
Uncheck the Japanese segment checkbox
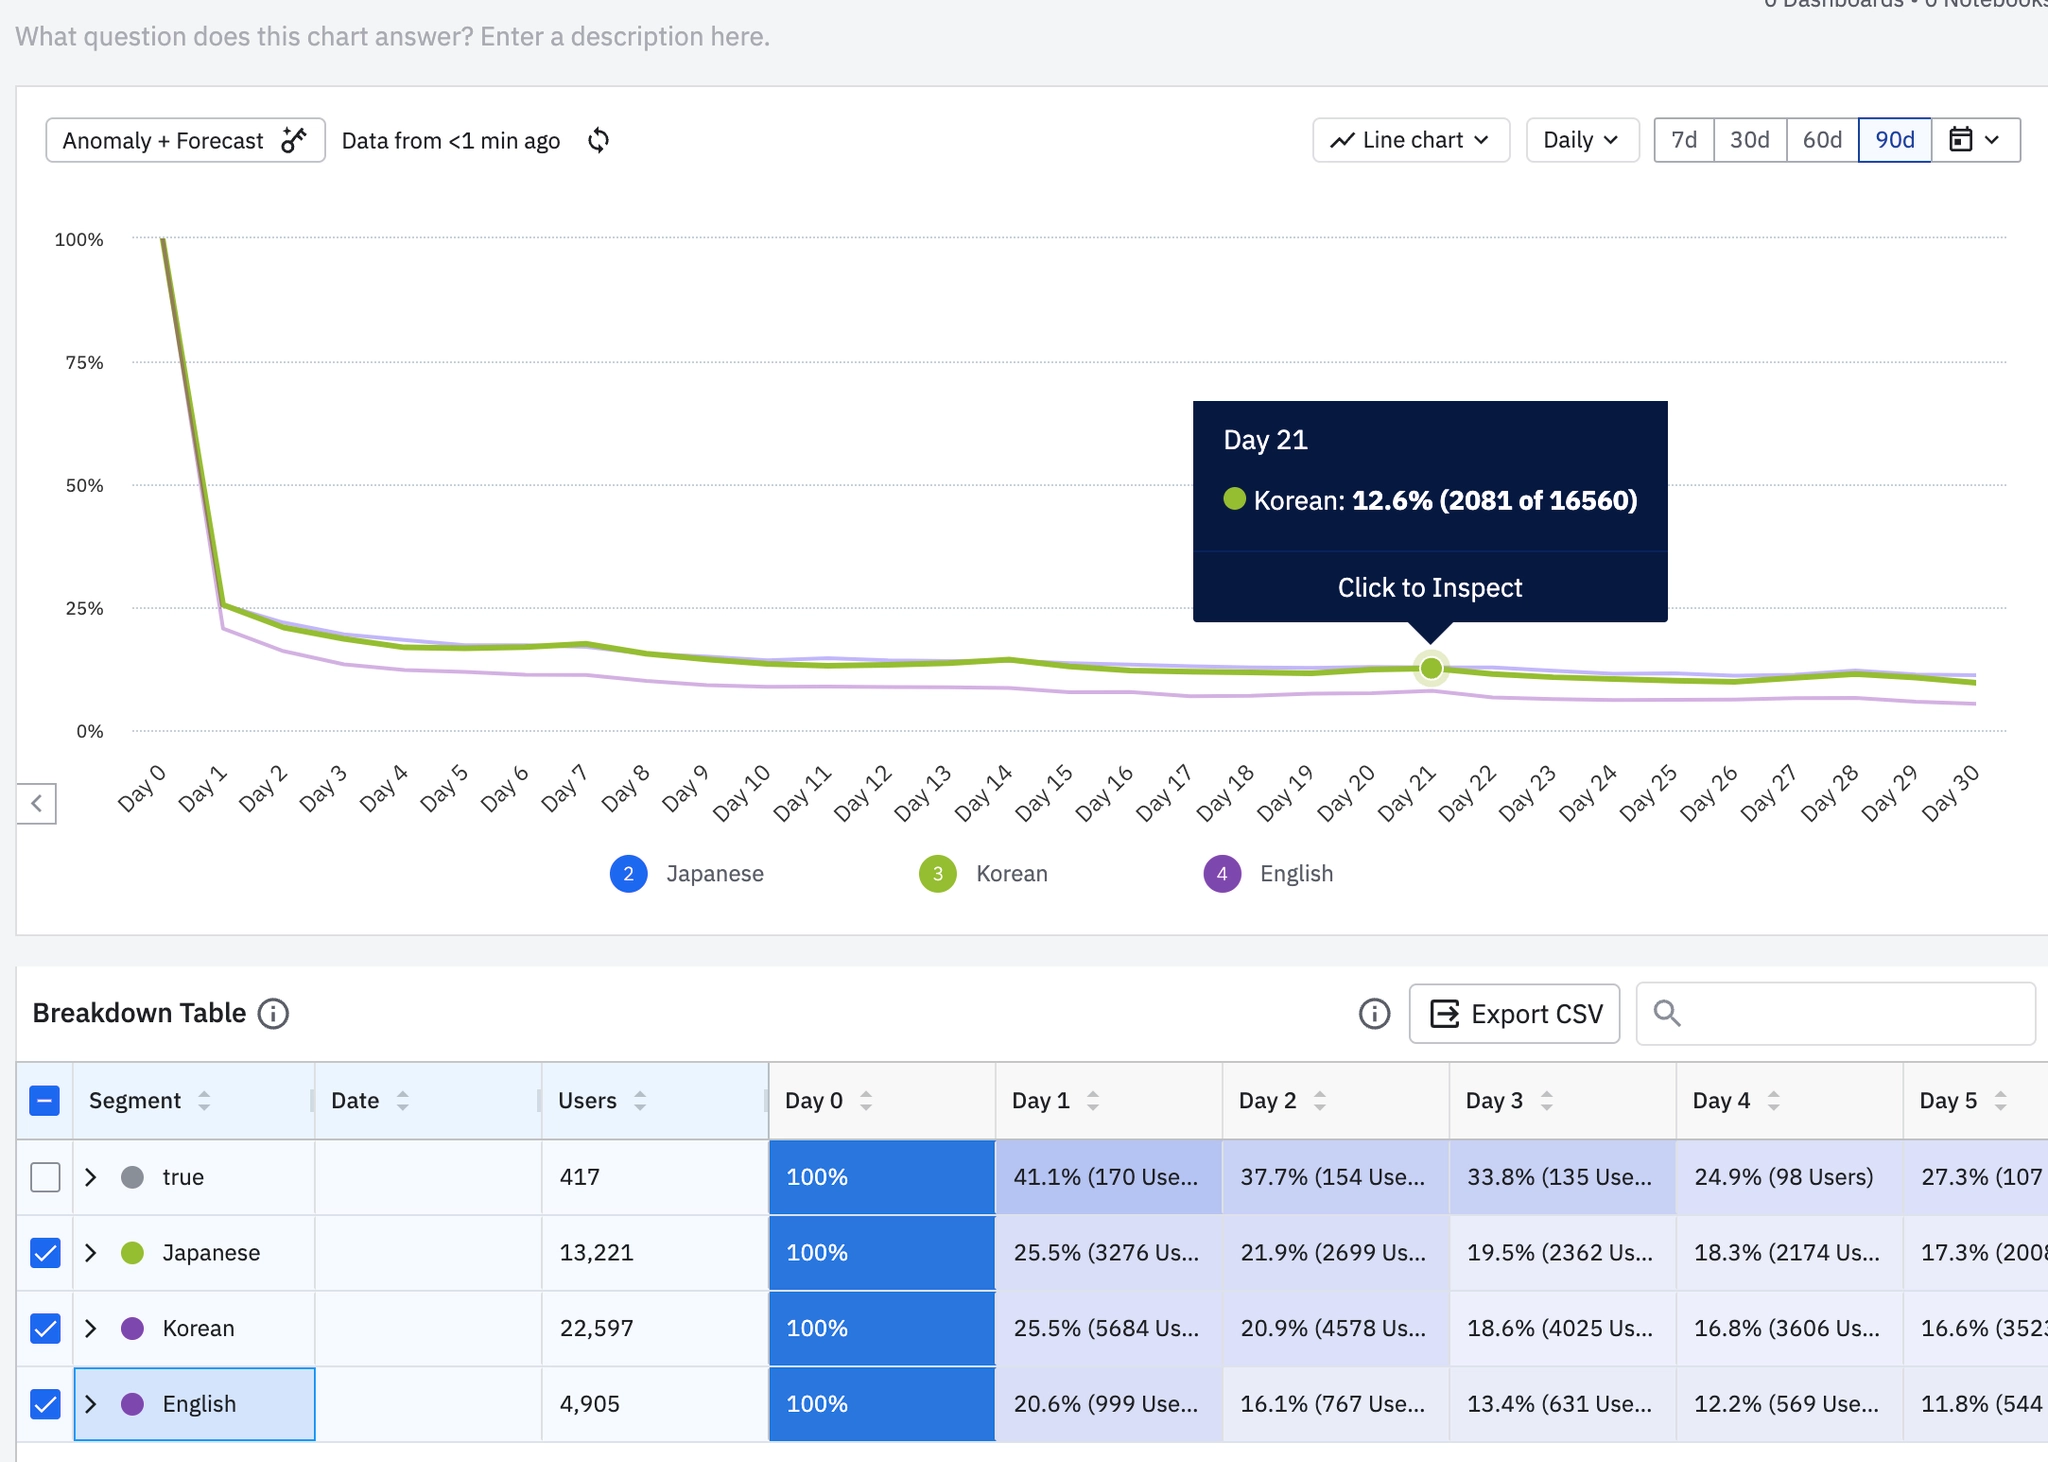click(x=45, y=1253)
